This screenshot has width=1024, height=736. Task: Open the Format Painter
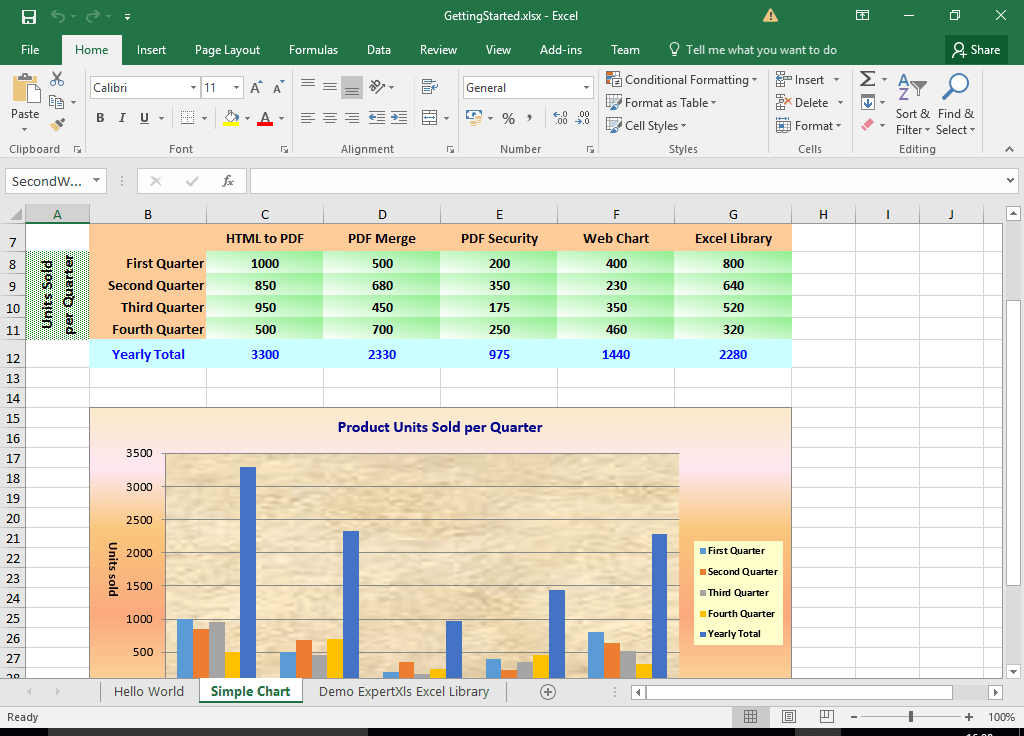pyautogui.click(x=57, y=123)
